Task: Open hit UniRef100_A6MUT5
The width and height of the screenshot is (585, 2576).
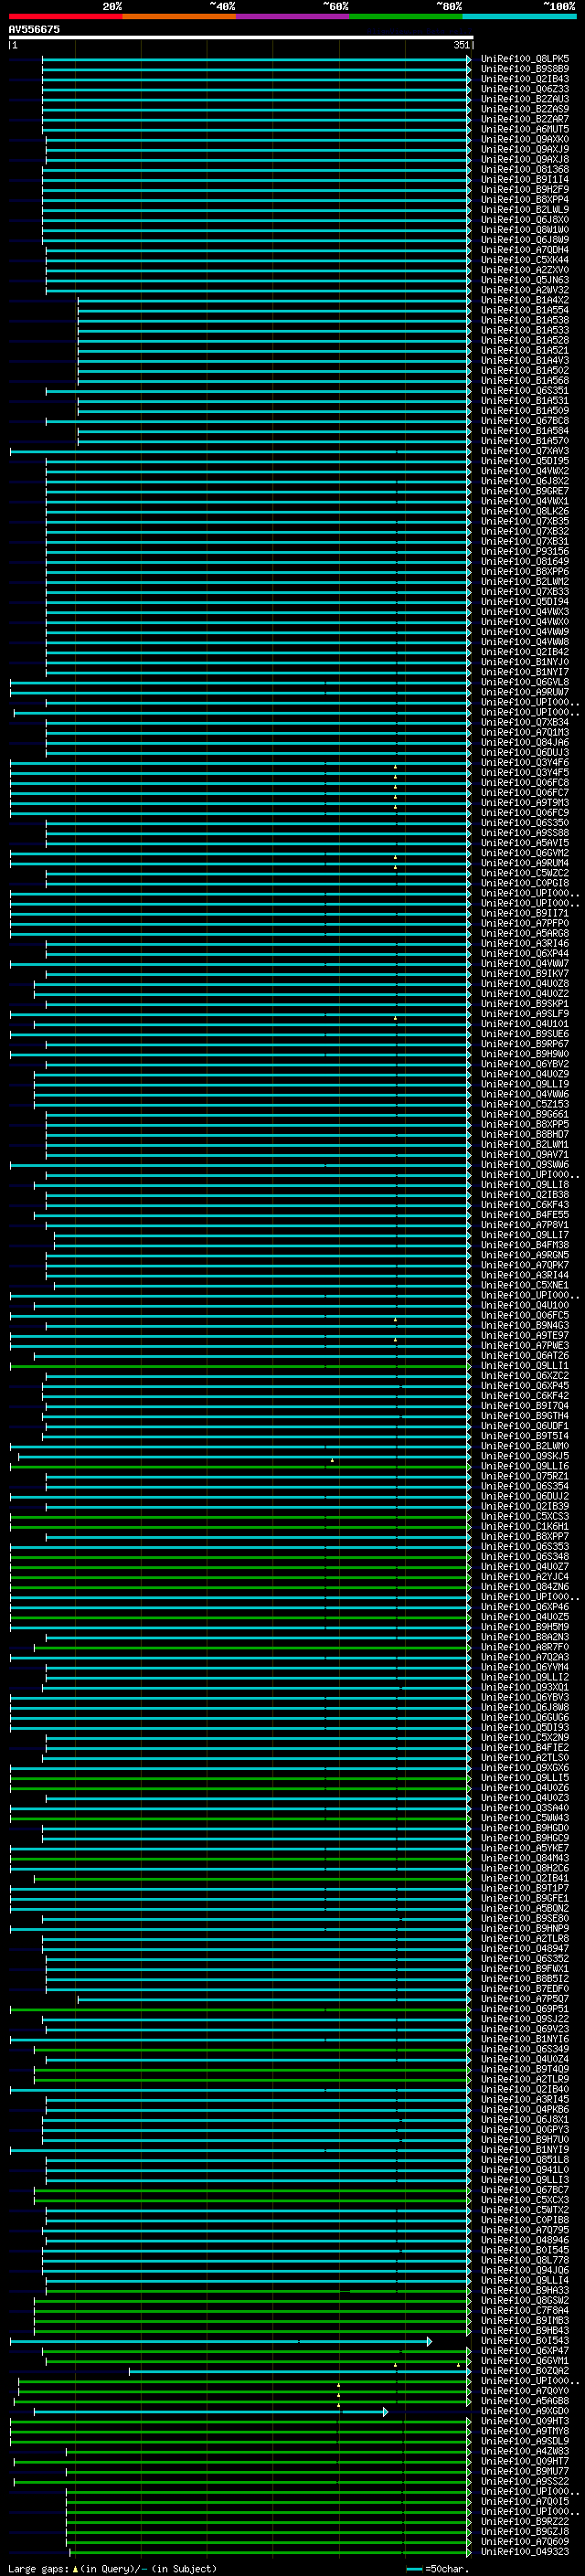Action: pyautogui.click(x=525, y=129)
